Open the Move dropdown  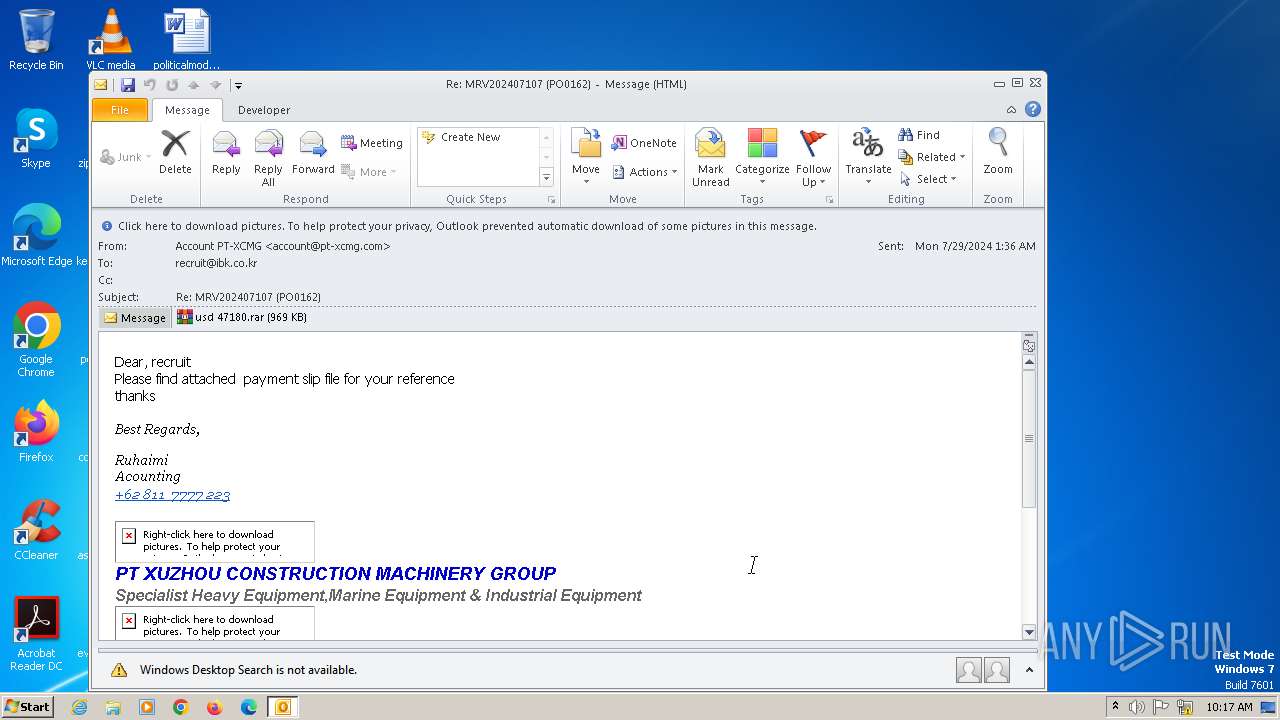point(586,157)
